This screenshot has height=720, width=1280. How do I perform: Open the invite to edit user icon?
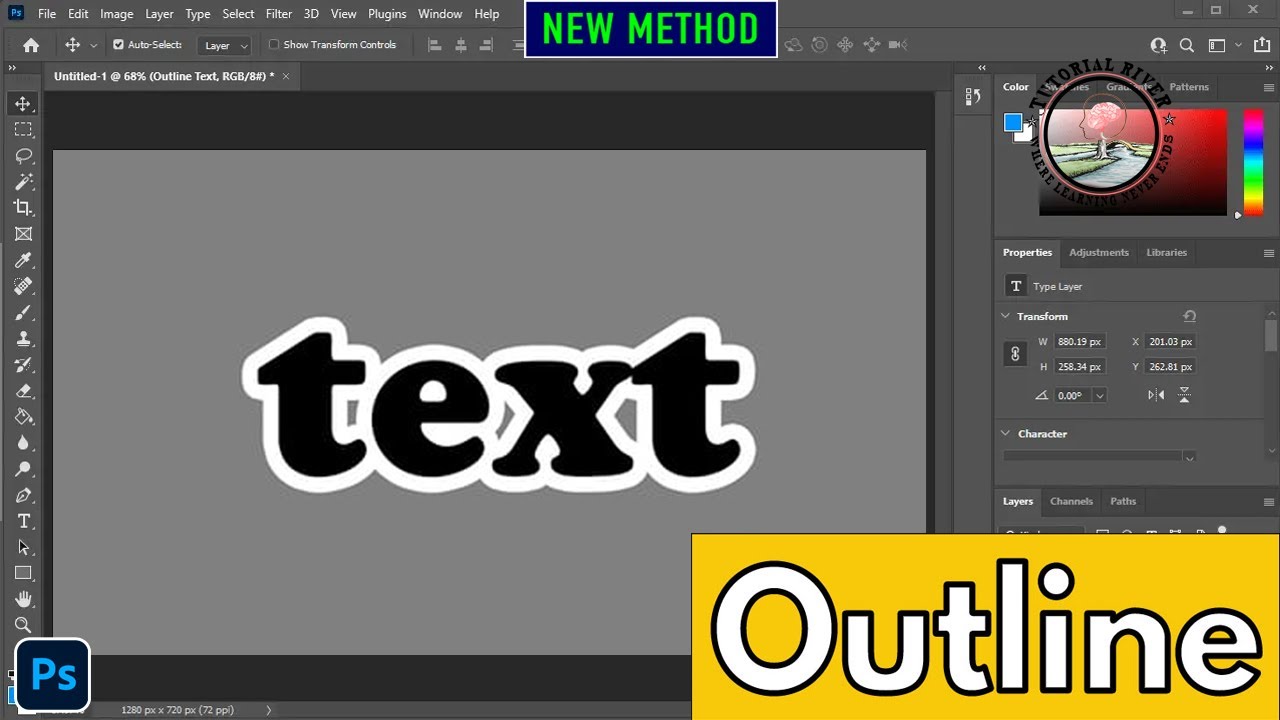click(1158, 45)
